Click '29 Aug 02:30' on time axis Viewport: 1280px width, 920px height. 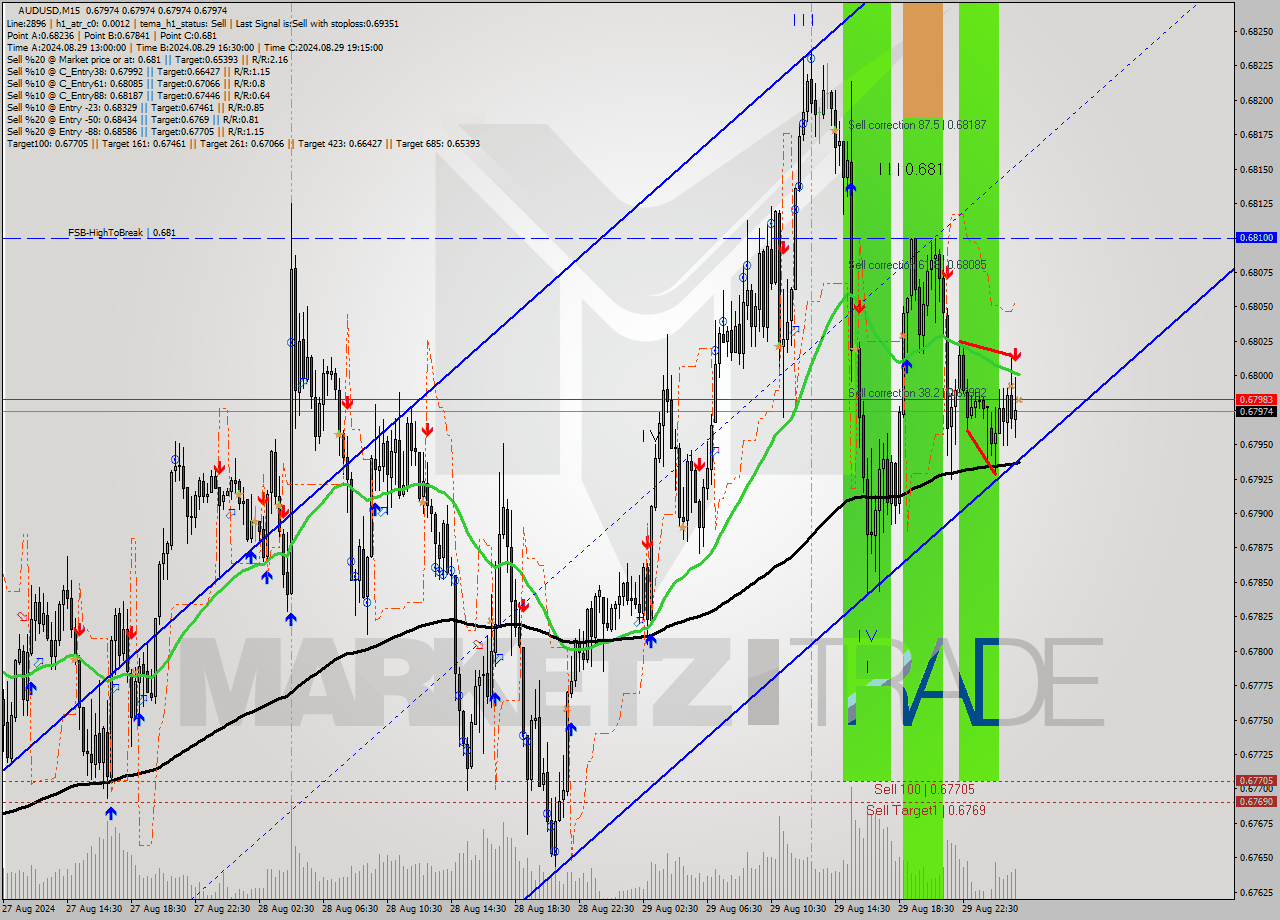click(670, 909)
